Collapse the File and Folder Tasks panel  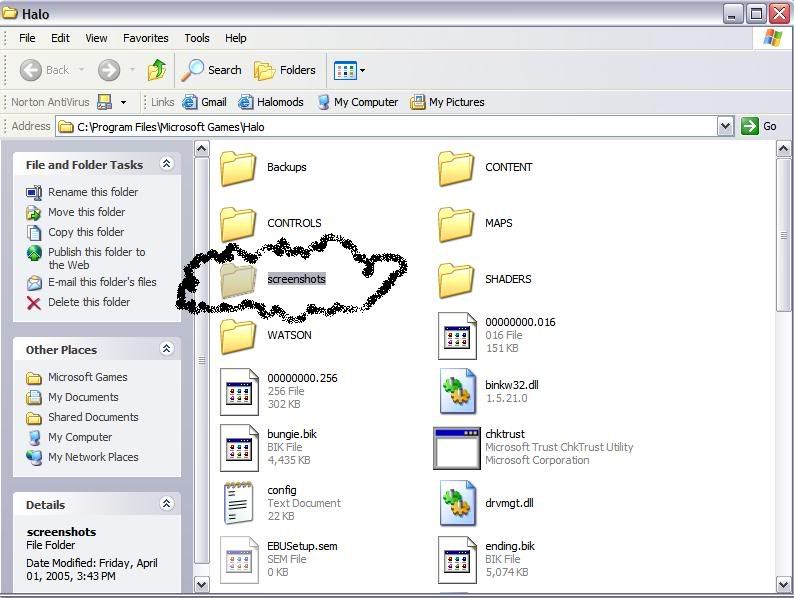[x=167, y=164]
